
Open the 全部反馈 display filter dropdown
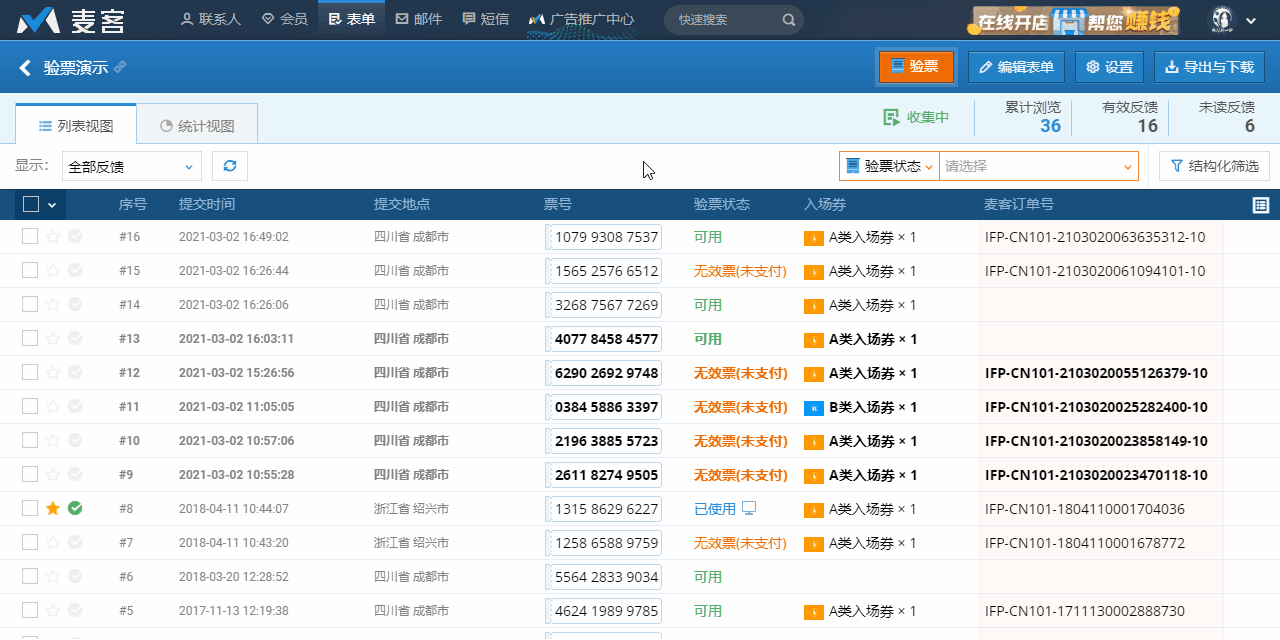click(132, 167)
